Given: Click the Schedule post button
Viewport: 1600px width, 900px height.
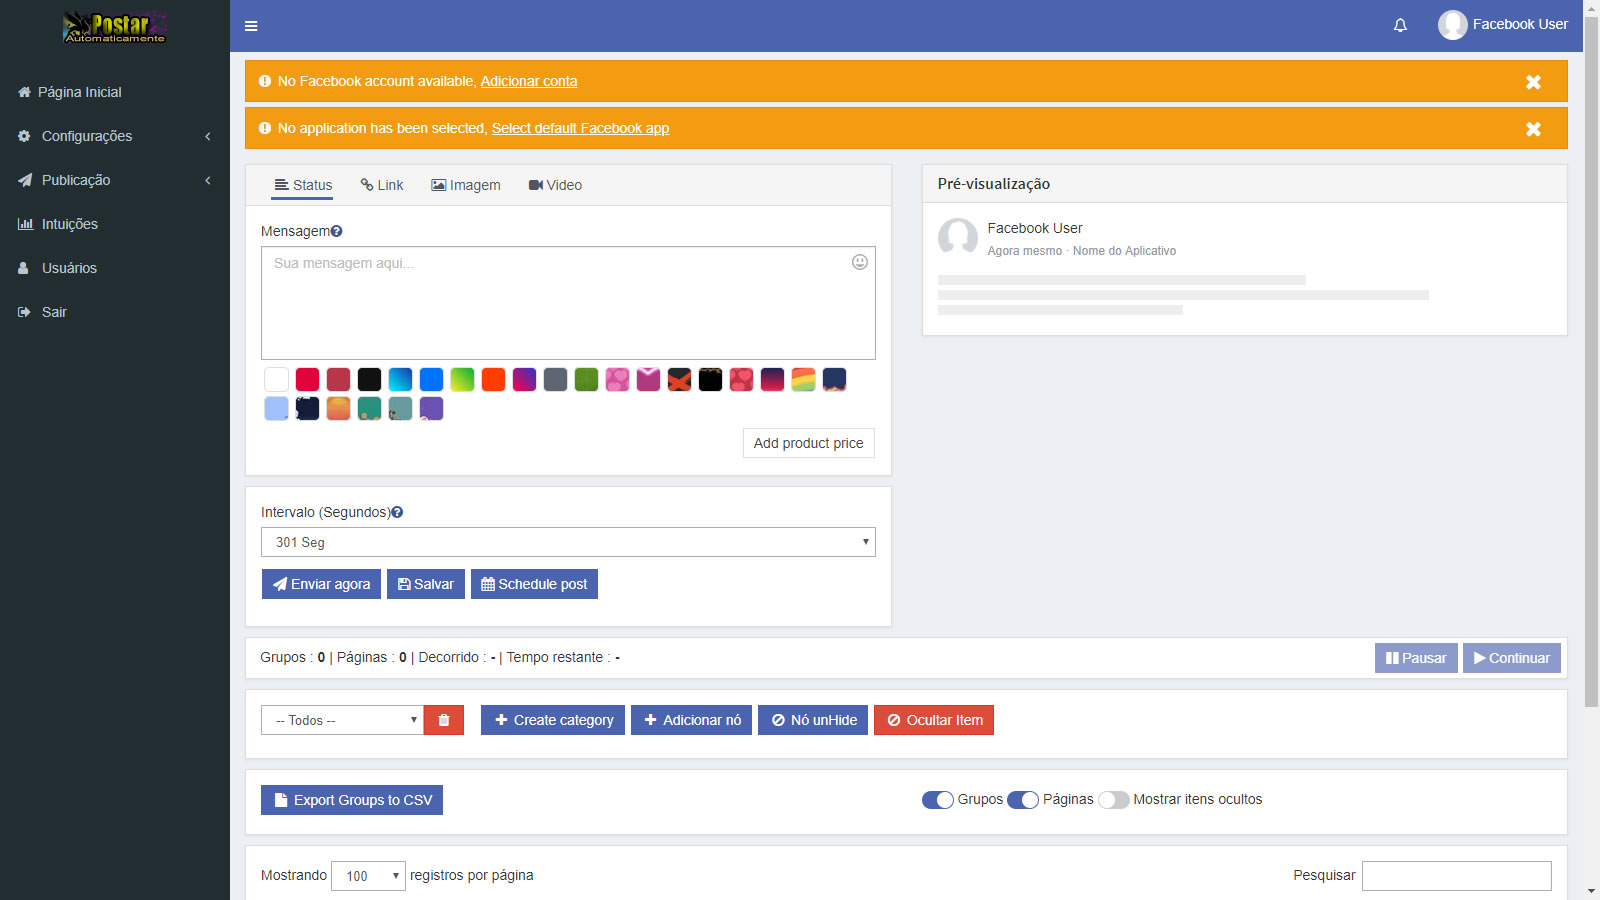Looking at the screenshot, I should click(534, 583).
